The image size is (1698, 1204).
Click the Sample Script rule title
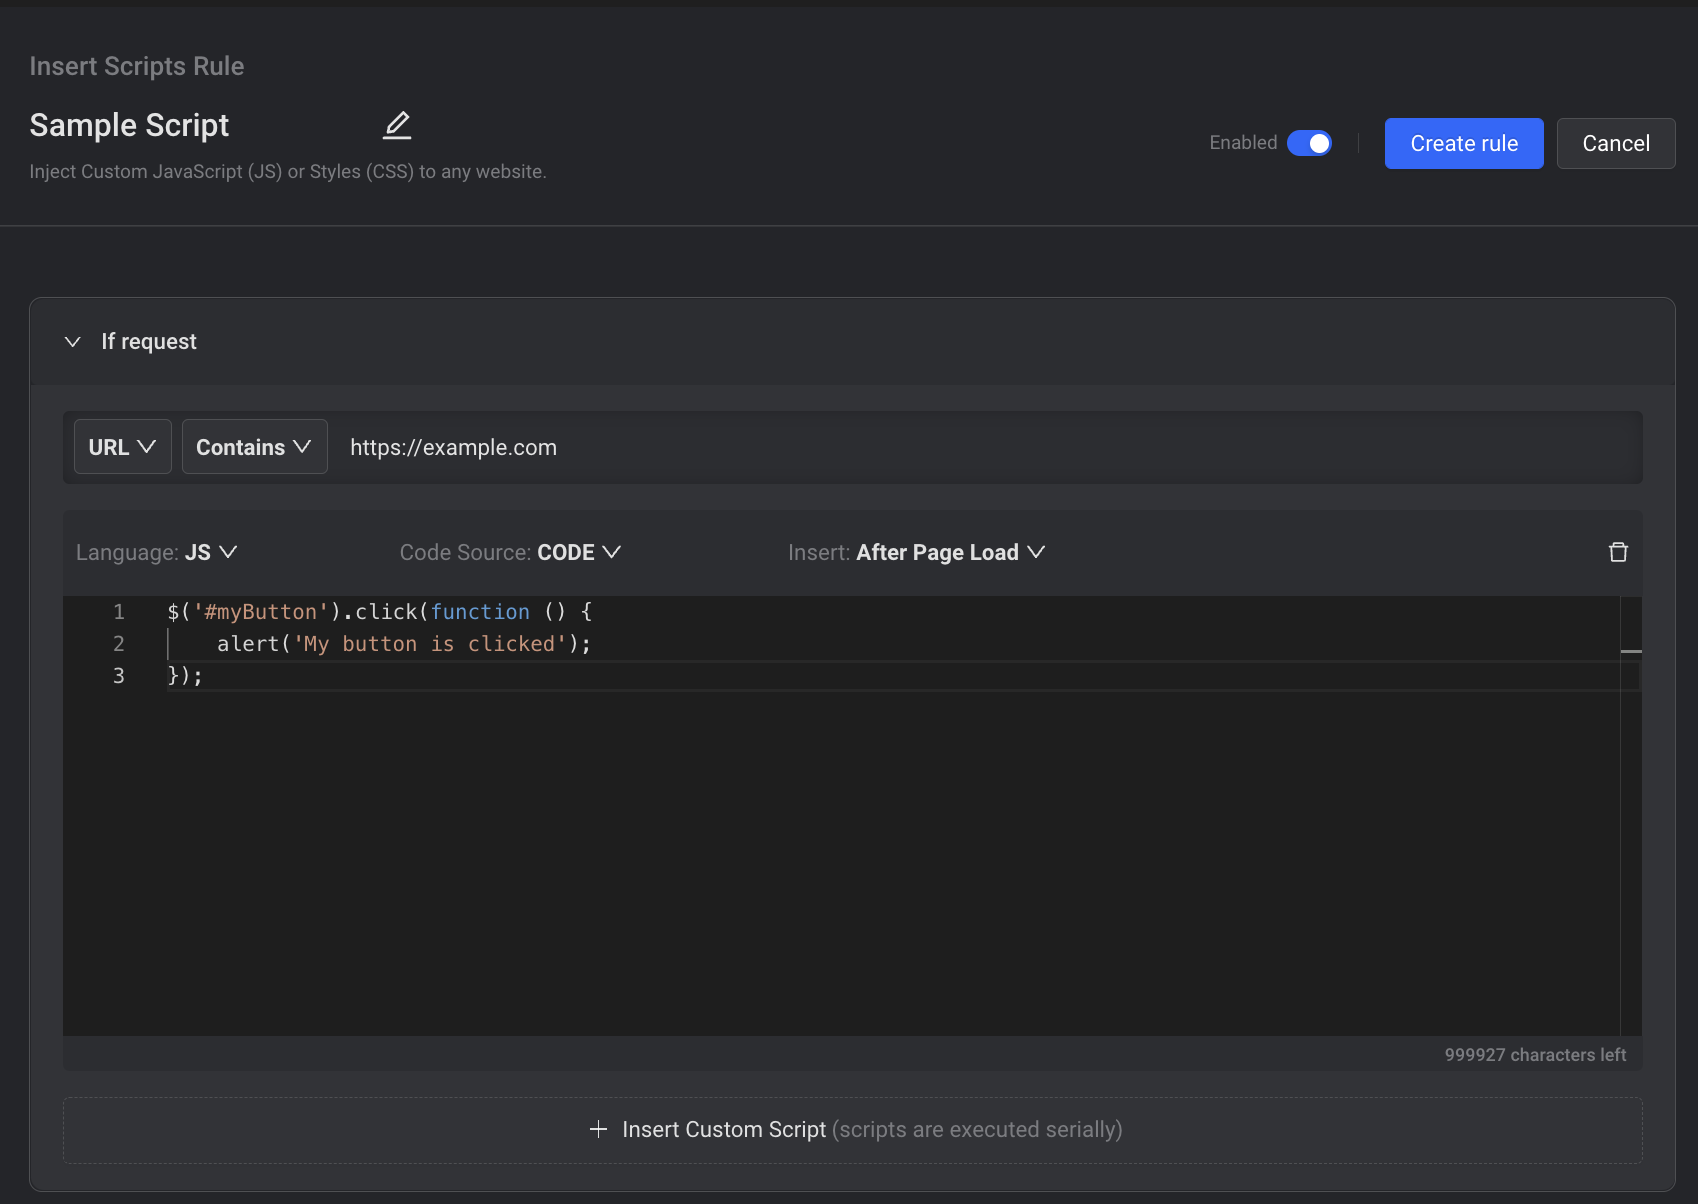coord(129,125)
